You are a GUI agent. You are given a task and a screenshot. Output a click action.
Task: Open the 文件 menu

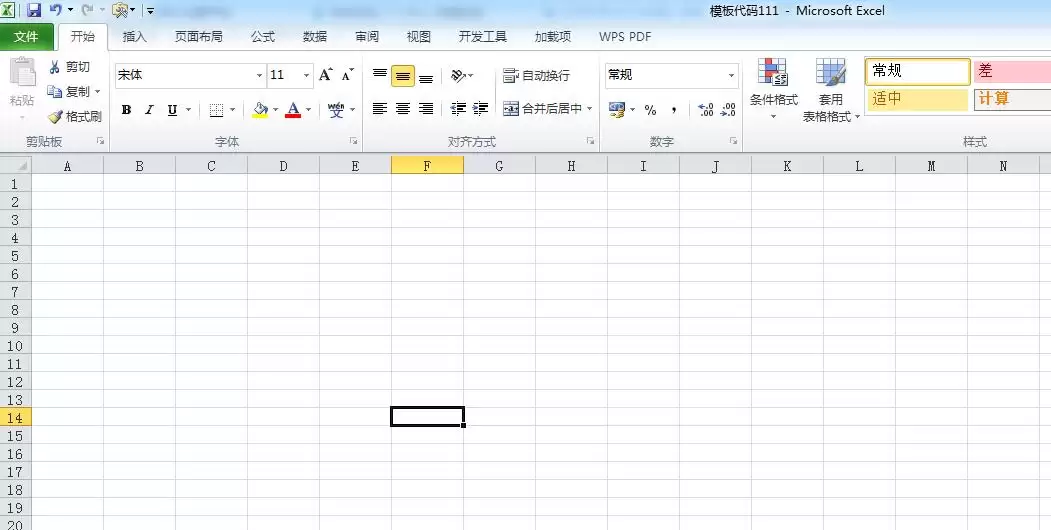(x=26, y=37)
